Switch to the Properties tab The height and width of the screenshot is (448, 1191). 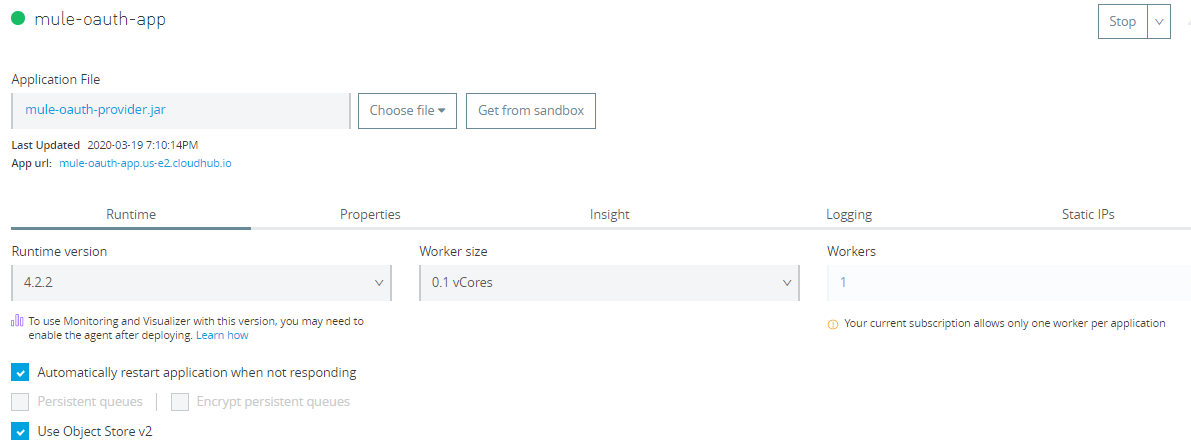point(370,215)
